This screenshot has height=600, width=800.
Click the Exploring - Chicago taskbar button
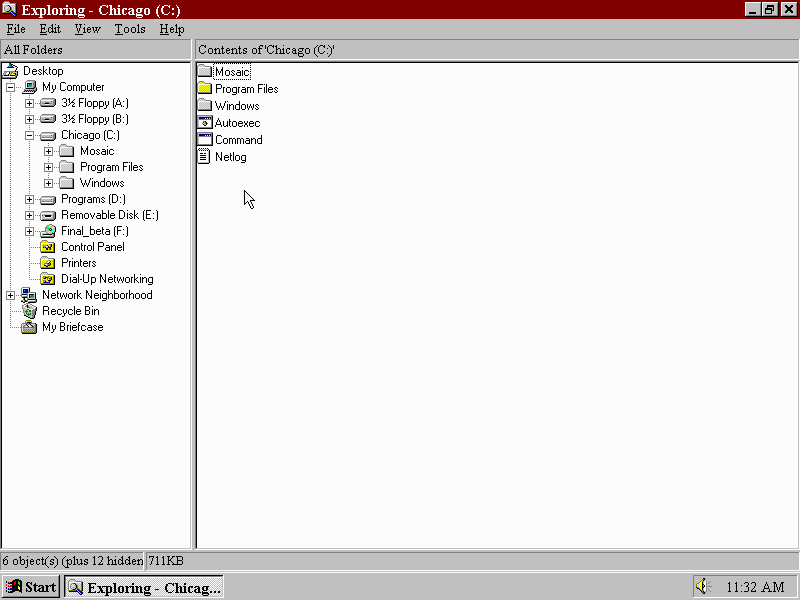point(143,587)
